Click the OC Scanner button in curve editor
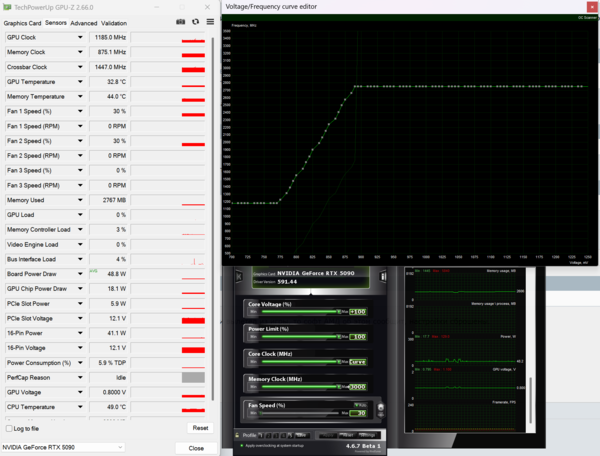This screenshot has height=456, width=600. (x=588, y=18)
